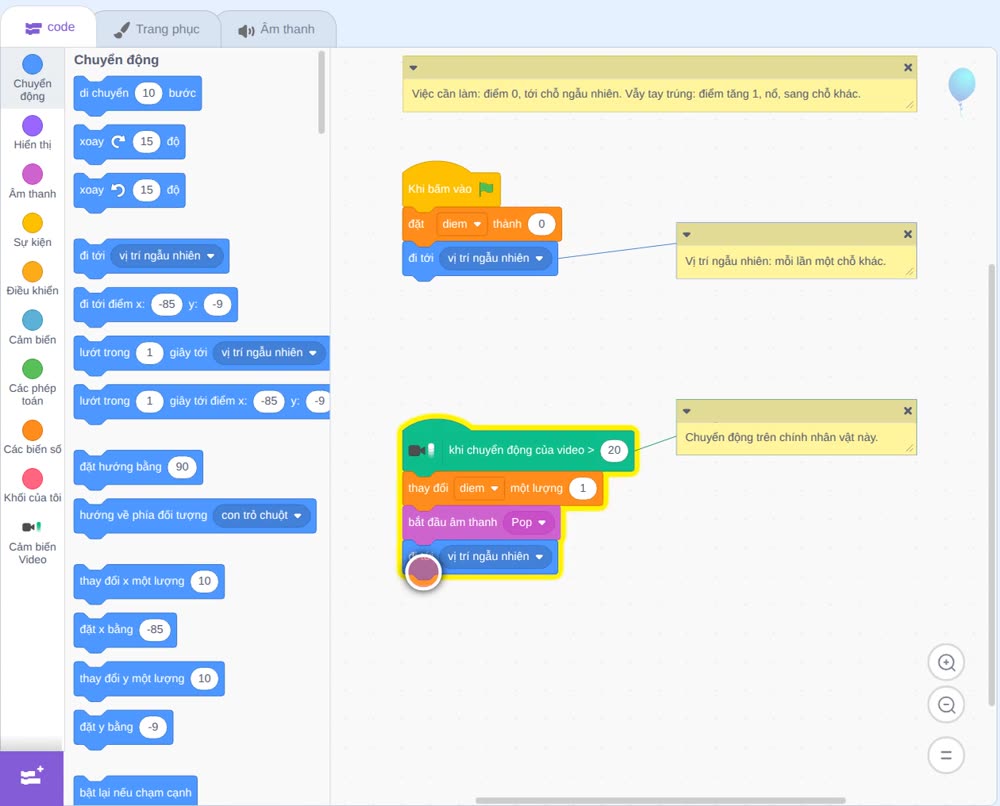Open the Âm thanh block category
The height and width of the screenshot is (806, 1000).
click(33, 181)
